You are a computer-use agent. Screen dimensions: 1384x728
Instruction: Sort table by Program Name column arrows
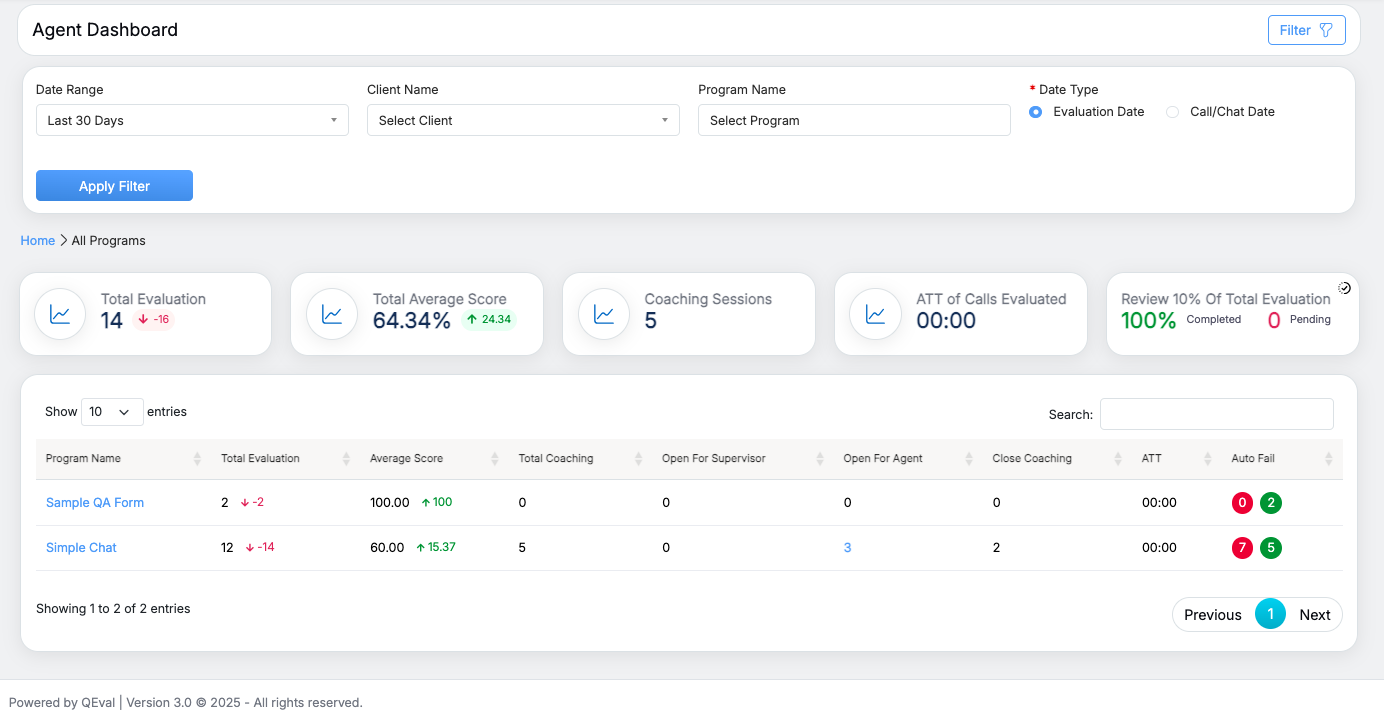coord(196,459)
